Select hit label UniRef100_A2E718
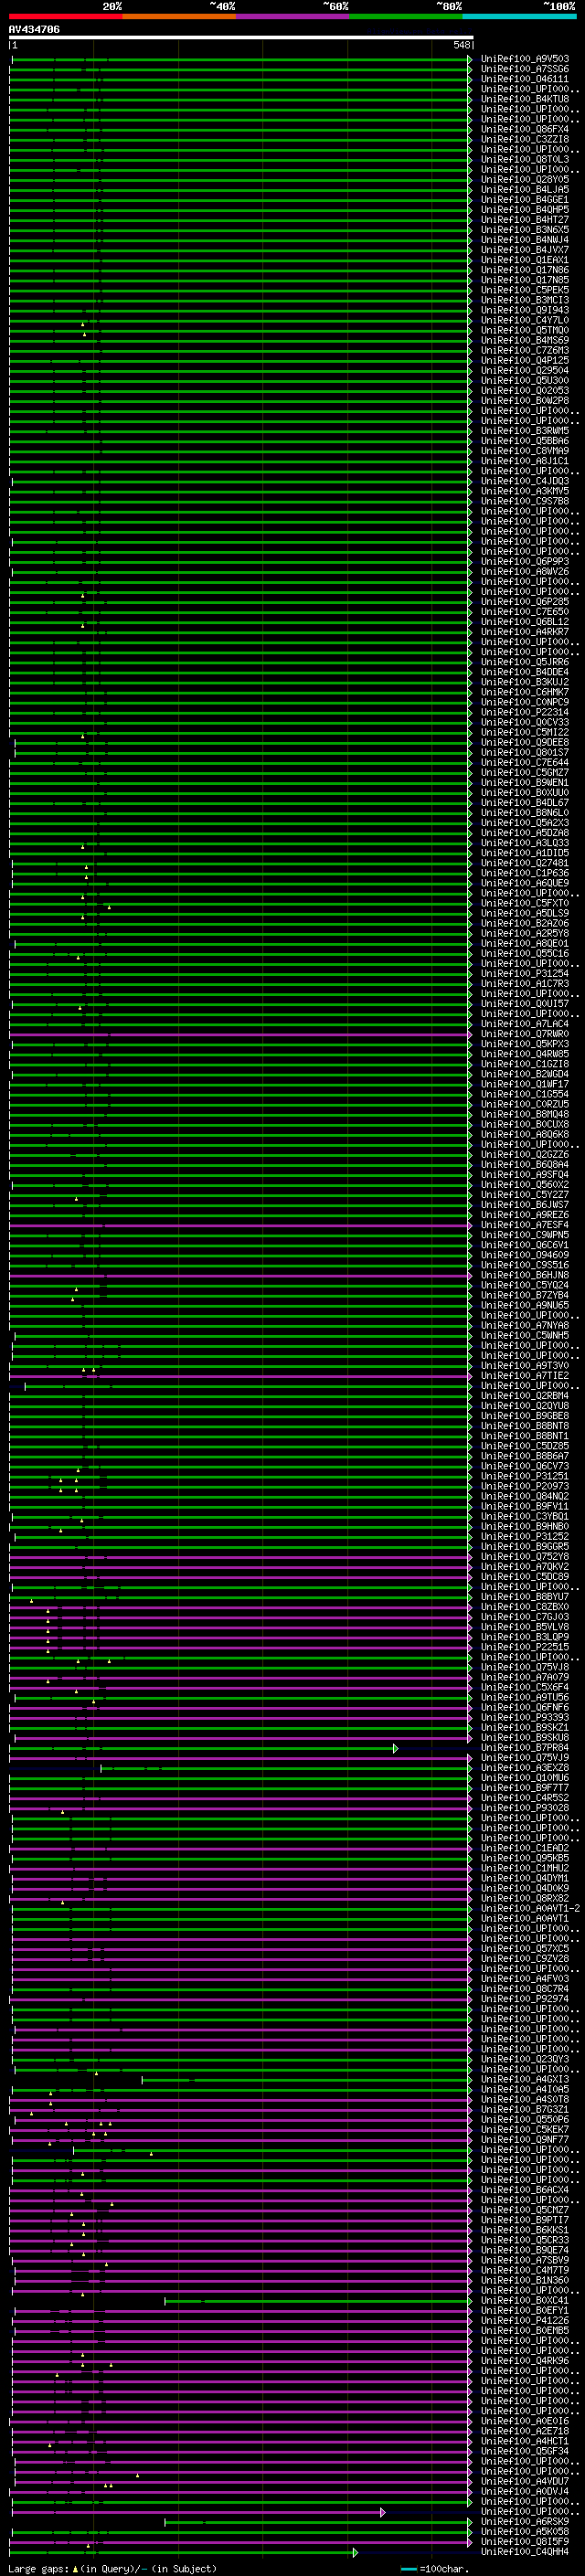This screenshot has height=2576, width=585. (x=525, y=2430)
